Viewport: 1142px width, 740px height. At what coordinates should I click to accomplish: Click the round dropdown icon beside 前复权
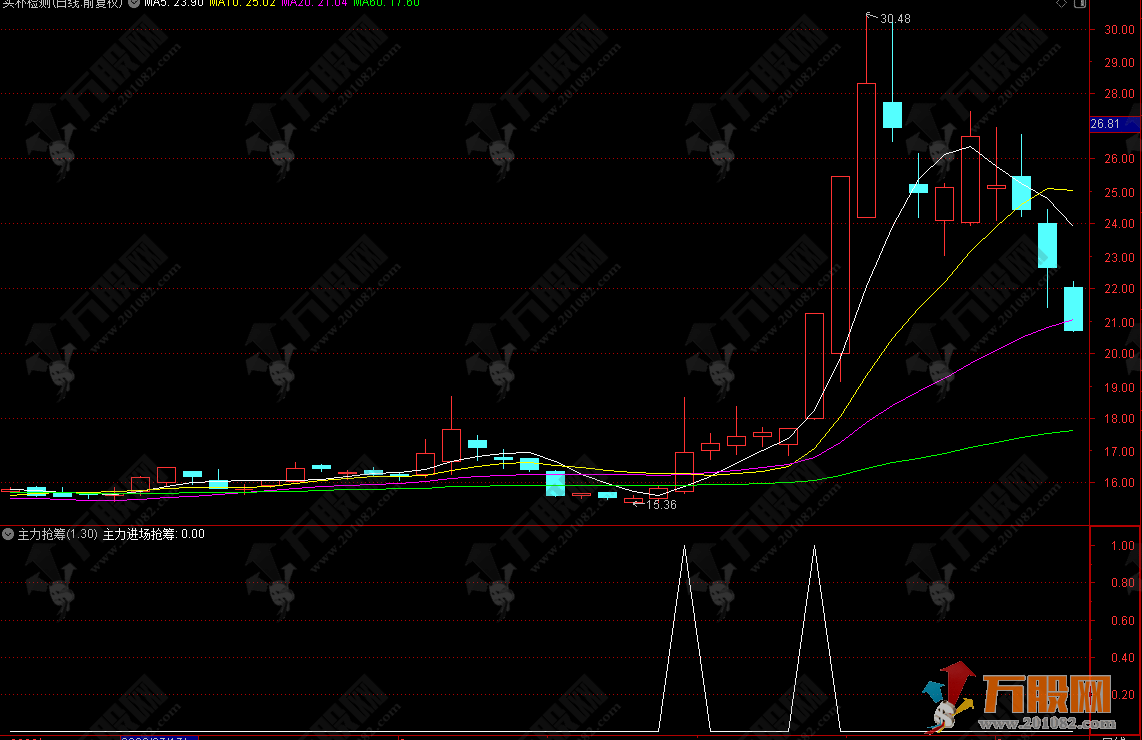click(x=134, y=3)
